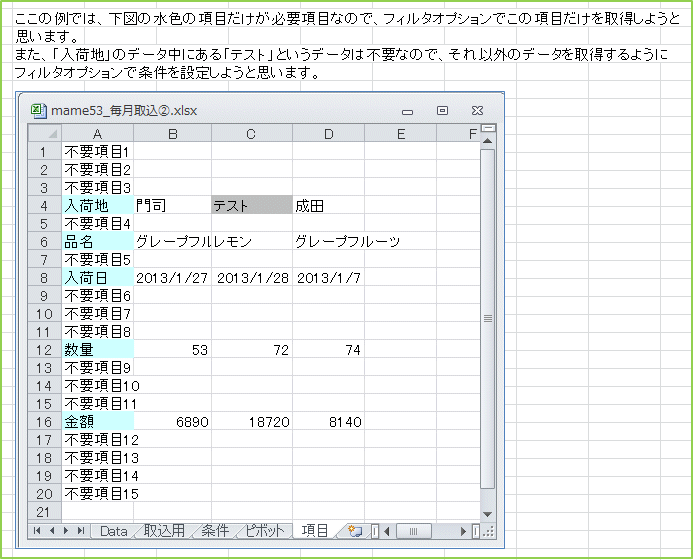Restore the mame53 workbook window
The height and width of the screenshot is (560, 693).
click(x=442, y=110)
